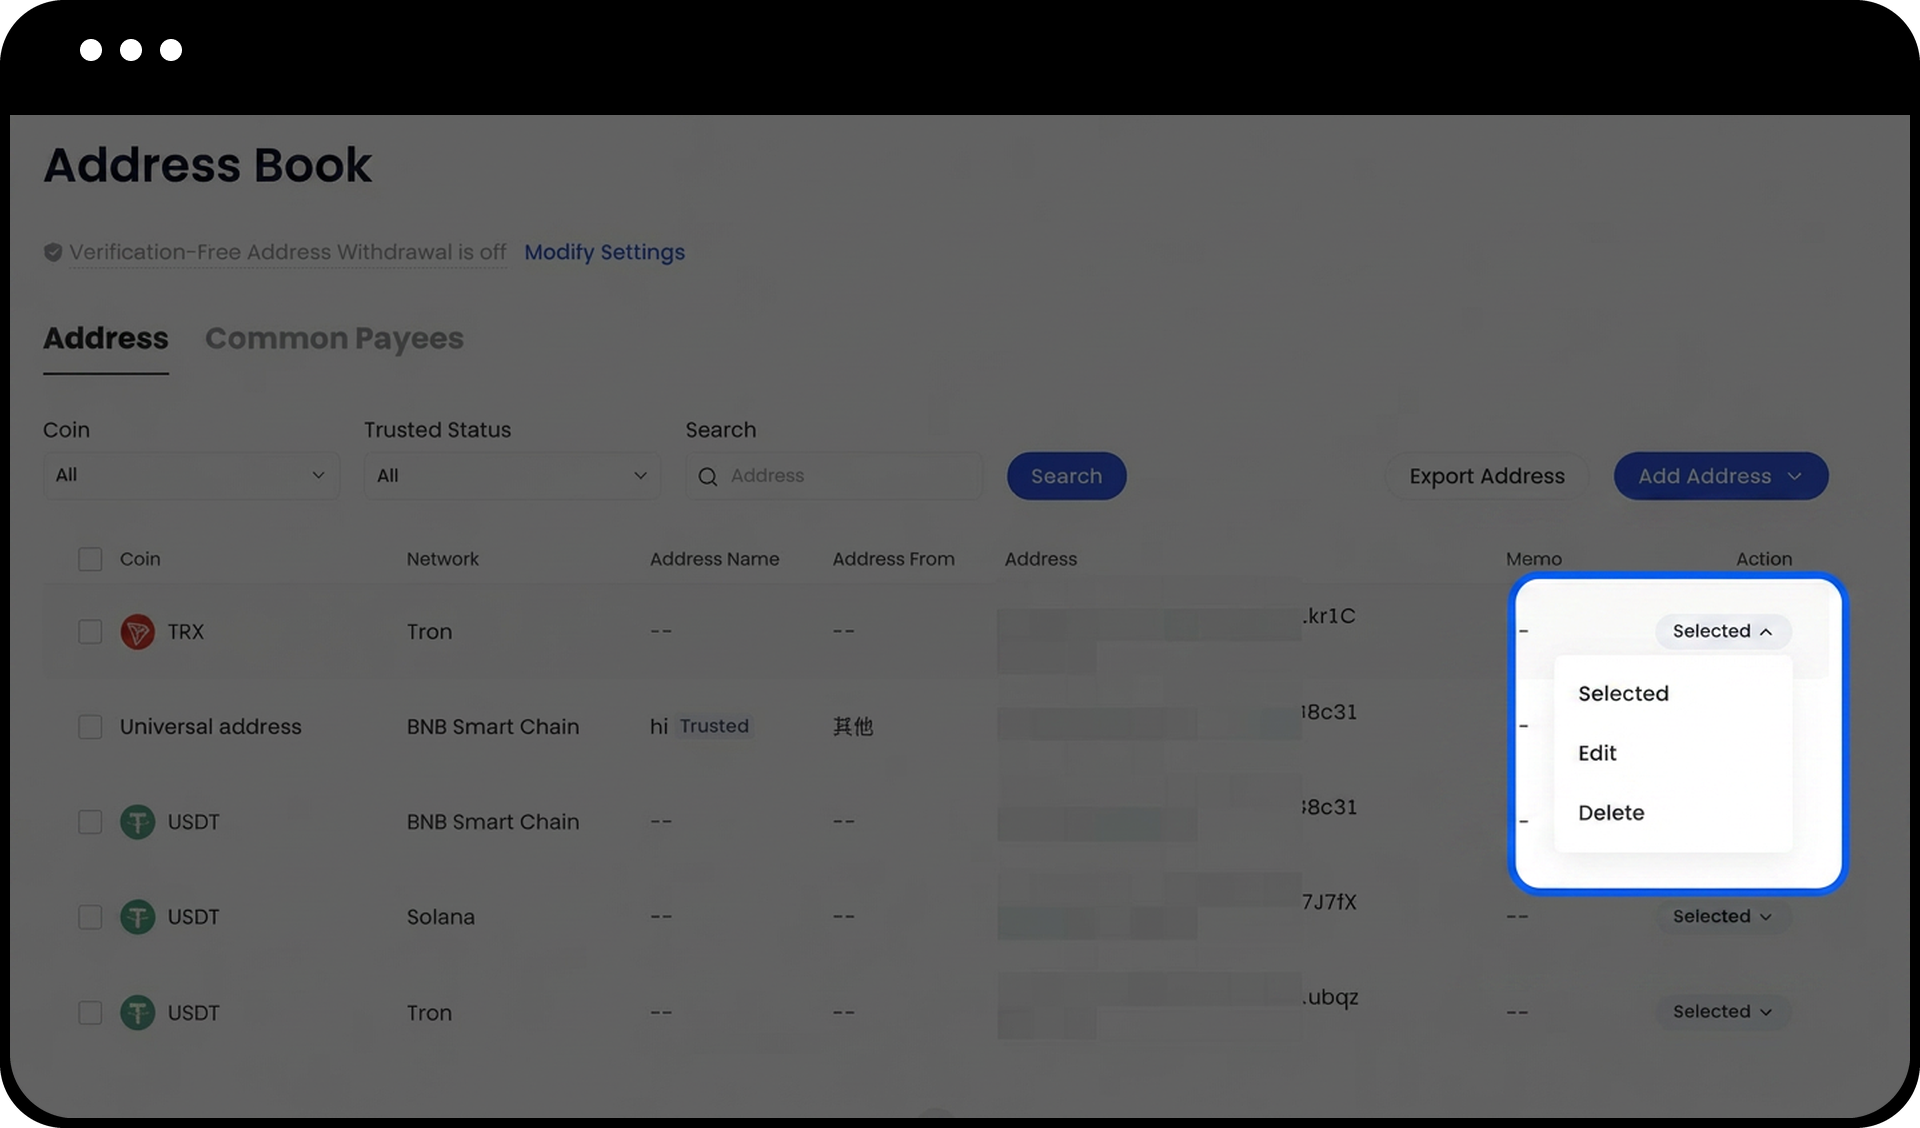Image resolution: width=1920 pixels, height=1128 pixels.
Task: Tick the select-all checkbox in header
Action: point(90,559)
